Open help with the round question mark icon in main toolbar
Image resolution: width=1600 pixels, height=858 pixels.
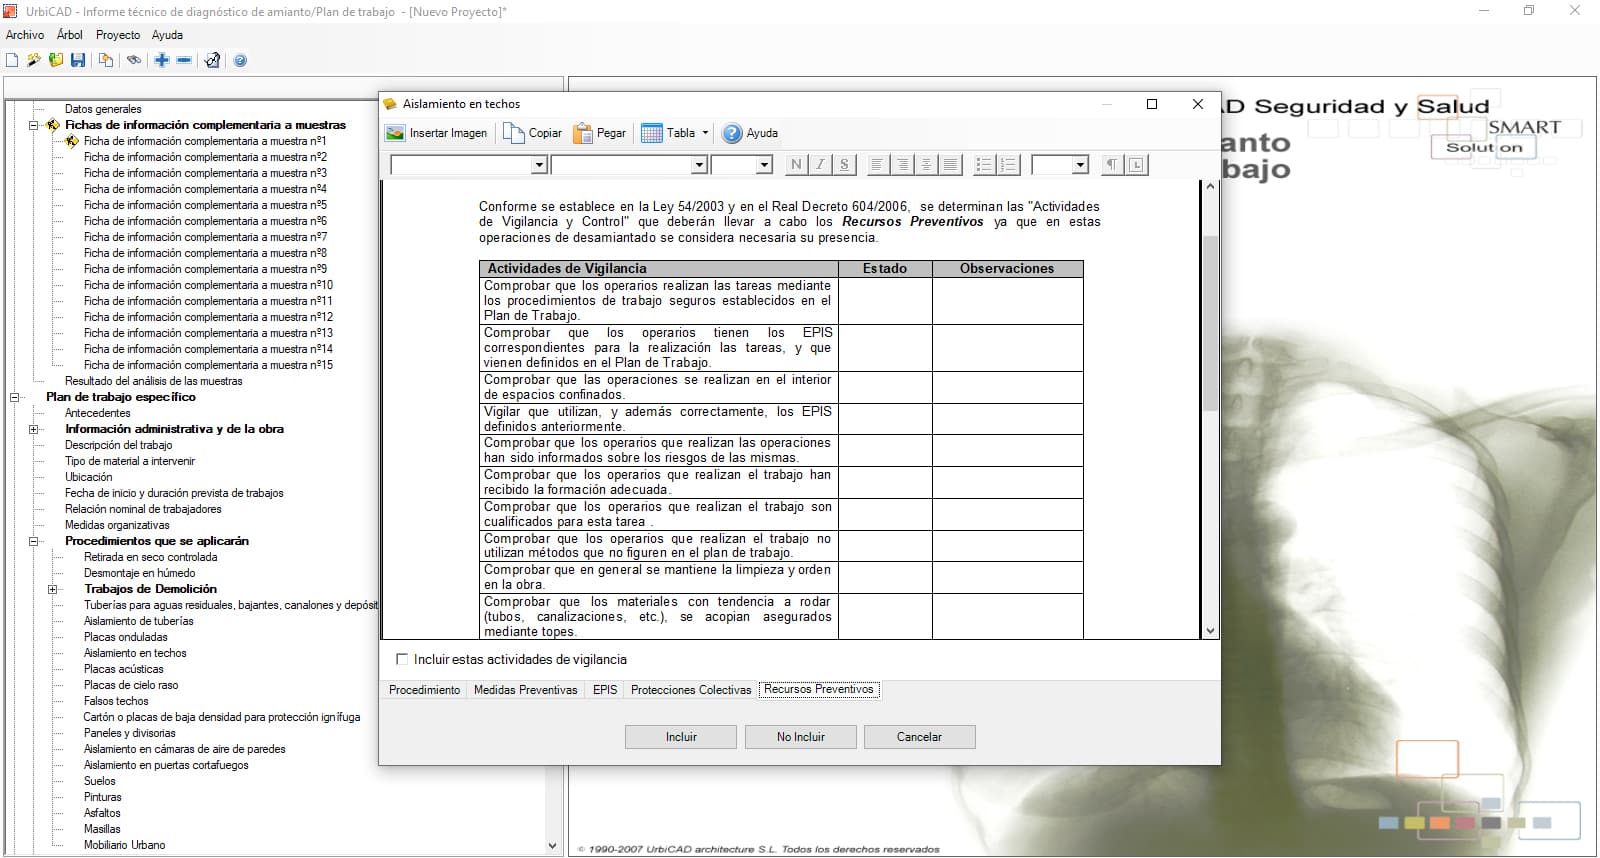pyautogui.click(x=240, y=60)
